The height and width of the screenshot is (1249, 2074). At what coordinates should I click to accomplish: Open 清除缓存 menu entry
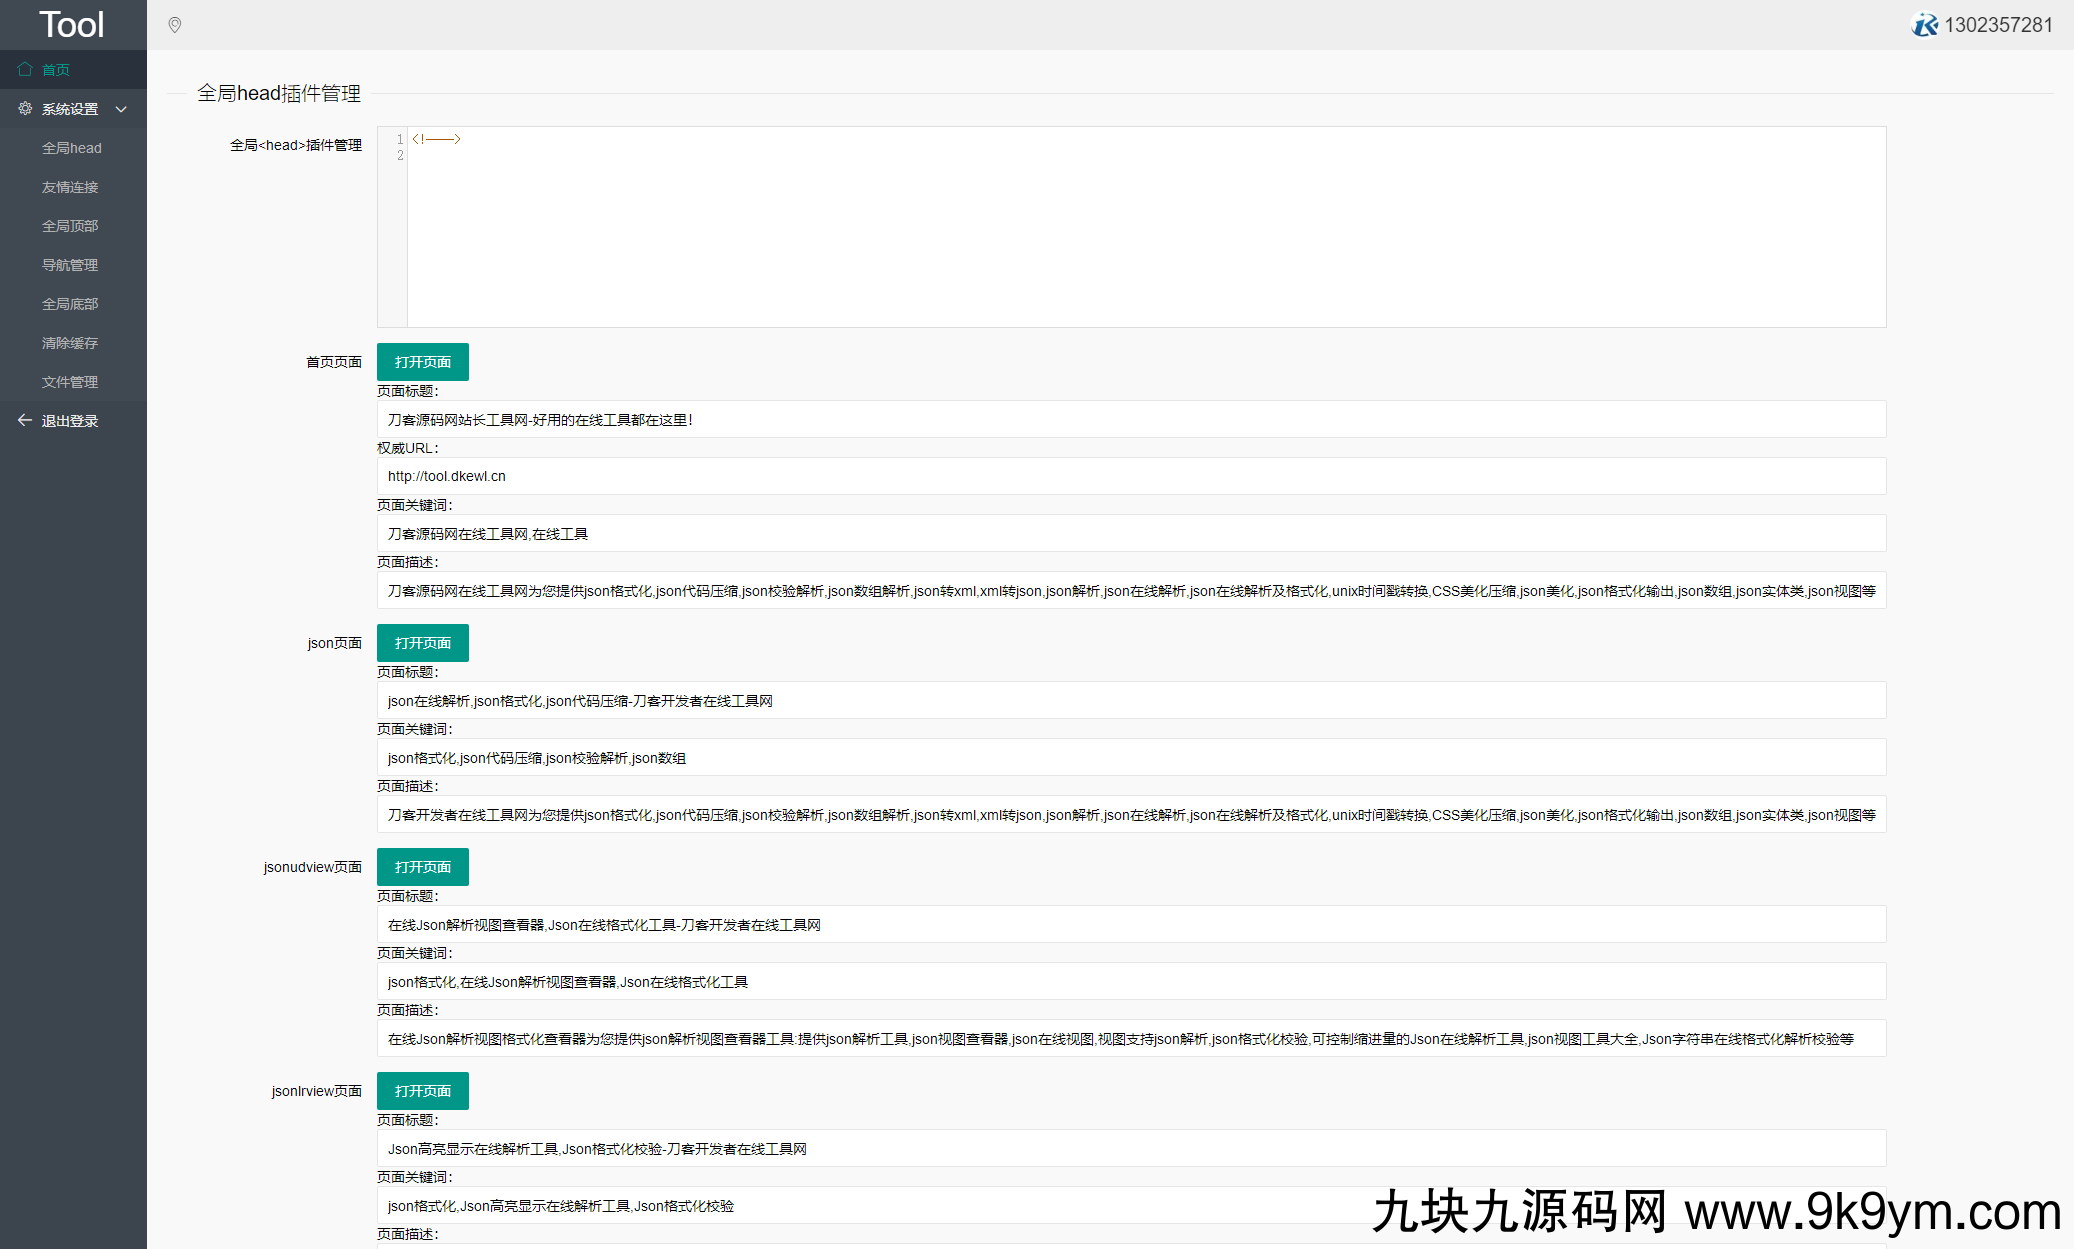tap(70, 343)
